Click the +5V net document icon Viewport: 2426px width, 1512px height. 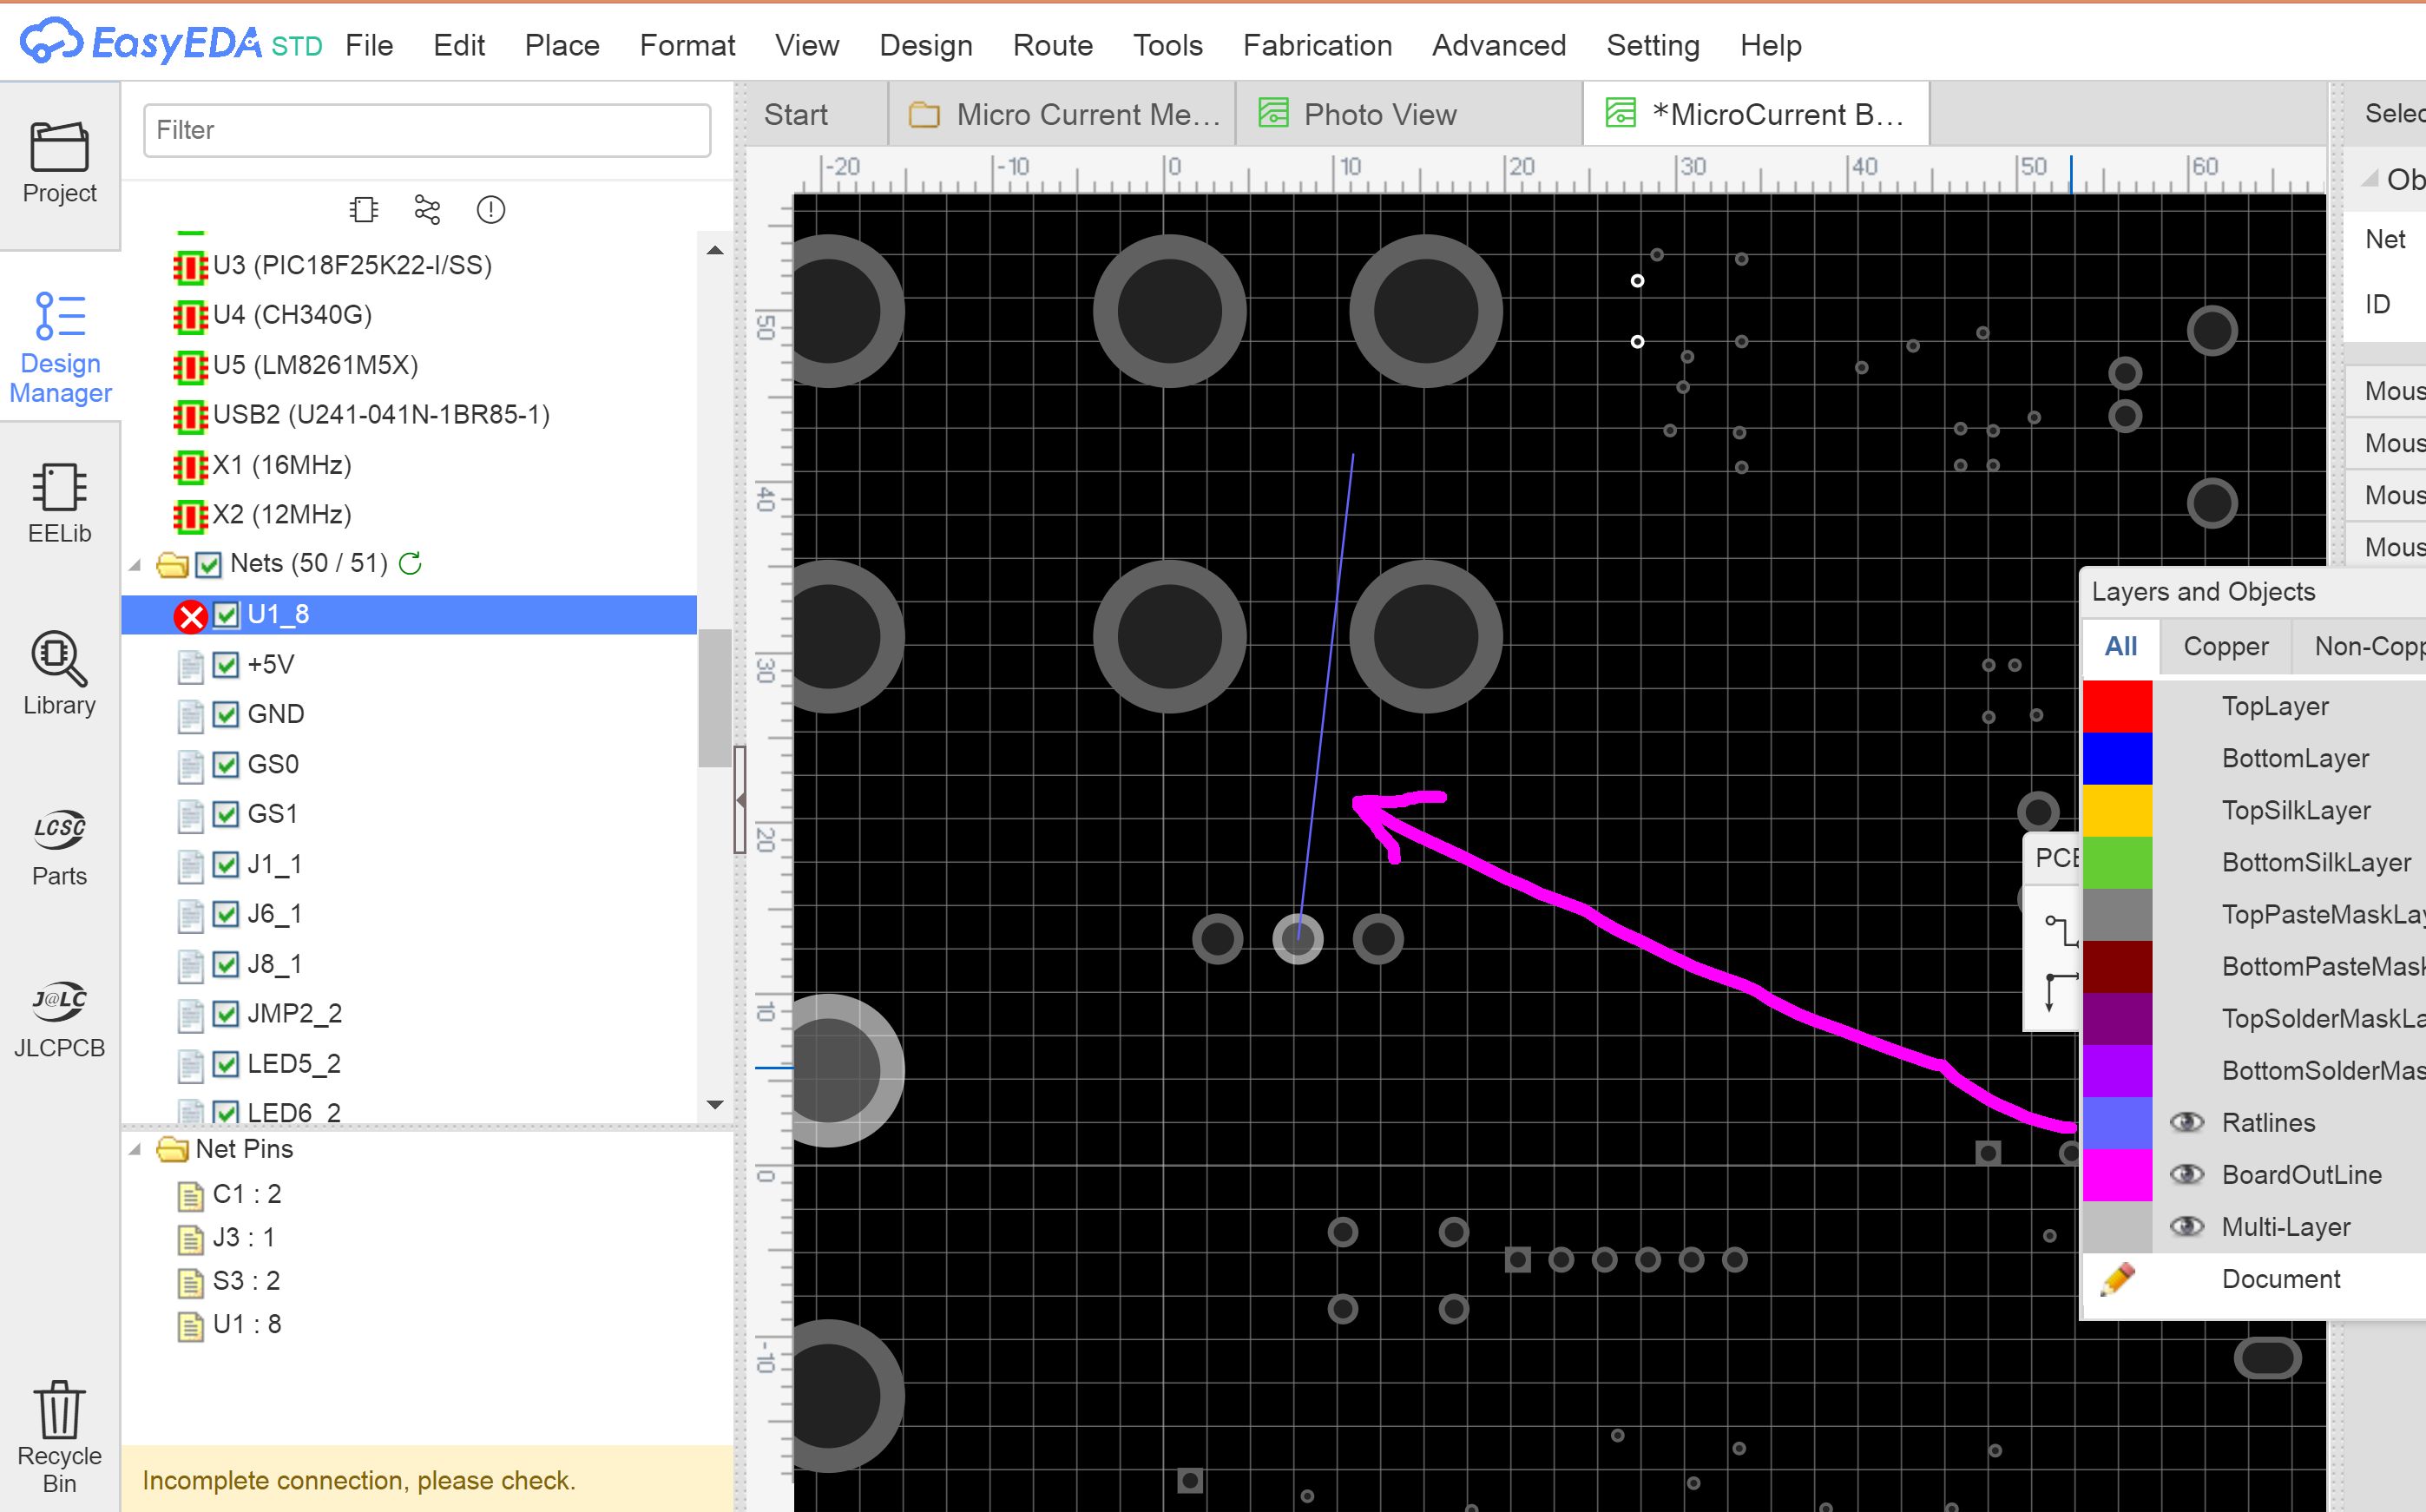click(190, 666)
